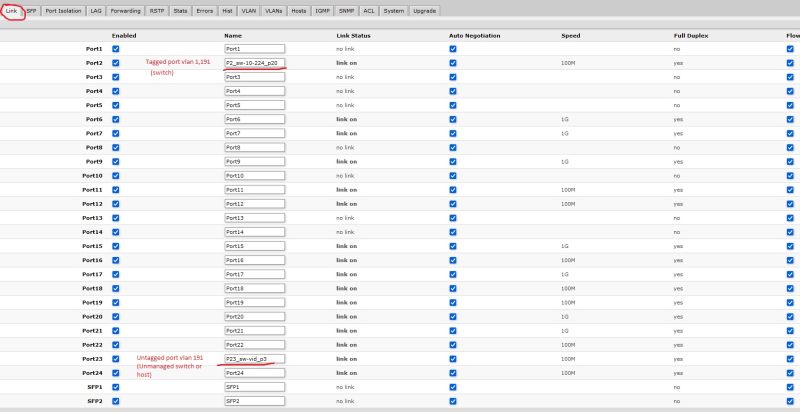Click the Port1 name field
The image size is (800, 412).
[255, 49]
